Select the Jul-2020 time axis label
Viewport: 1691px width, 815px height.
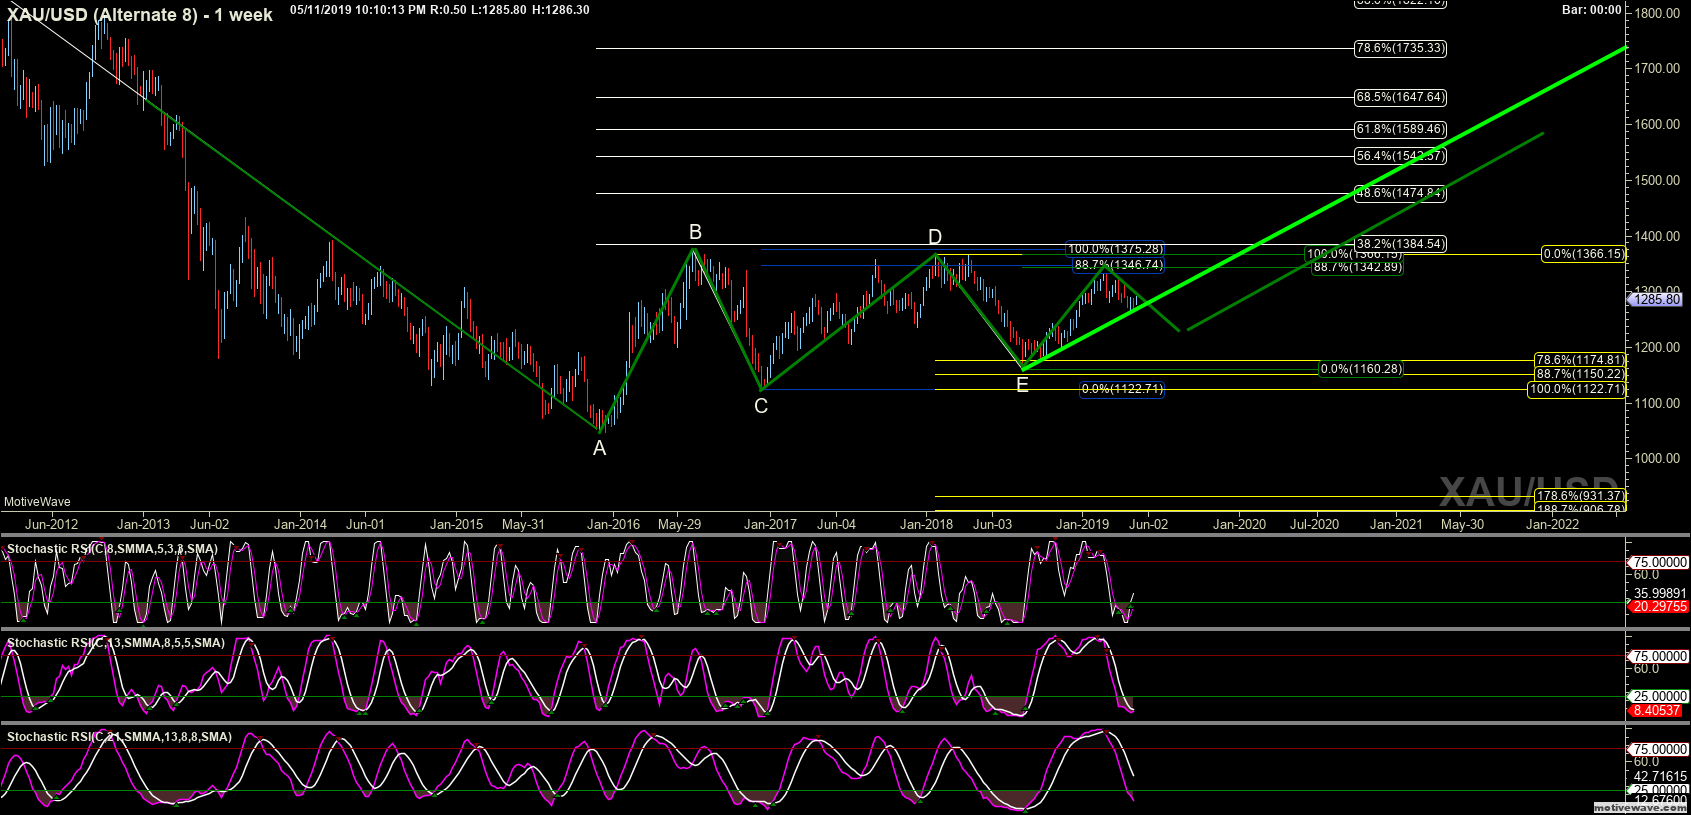1314,524
